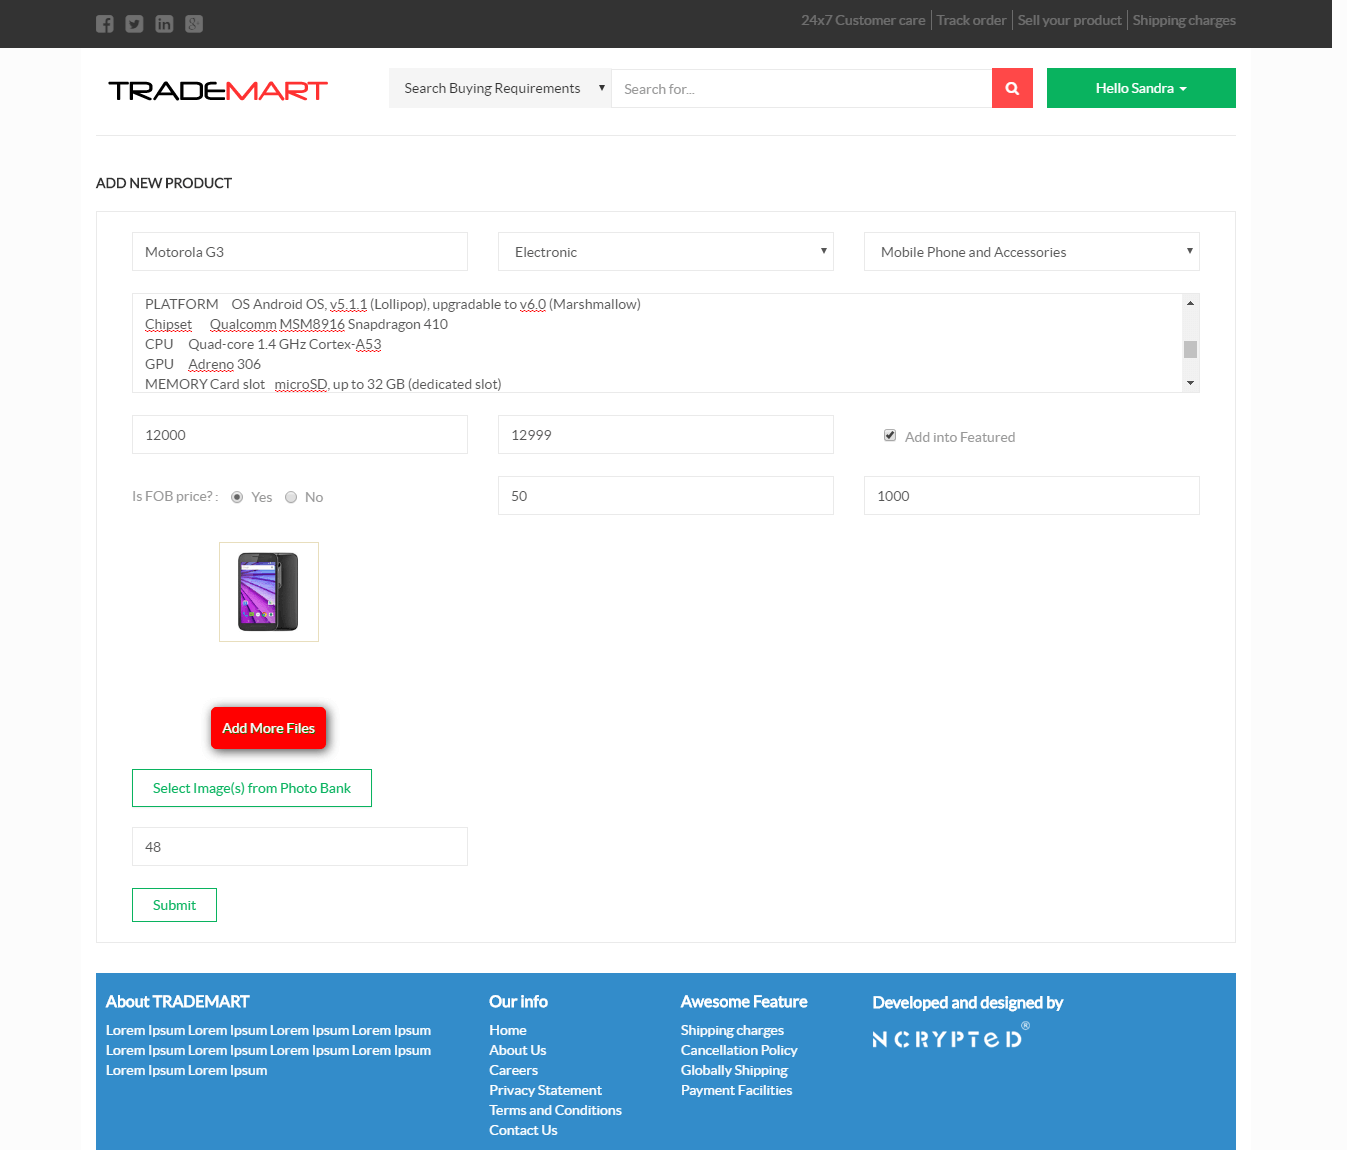Open Track order link
This screenshot has width=1347, height=1150.
coord(971,20)
